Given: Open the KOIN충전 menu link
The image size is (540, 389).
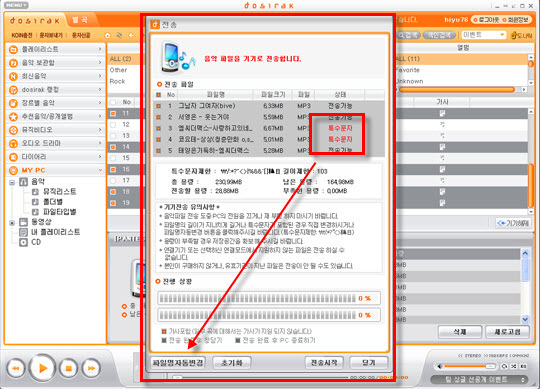Looking at the screenshot, I should click(x=22, y=35).
